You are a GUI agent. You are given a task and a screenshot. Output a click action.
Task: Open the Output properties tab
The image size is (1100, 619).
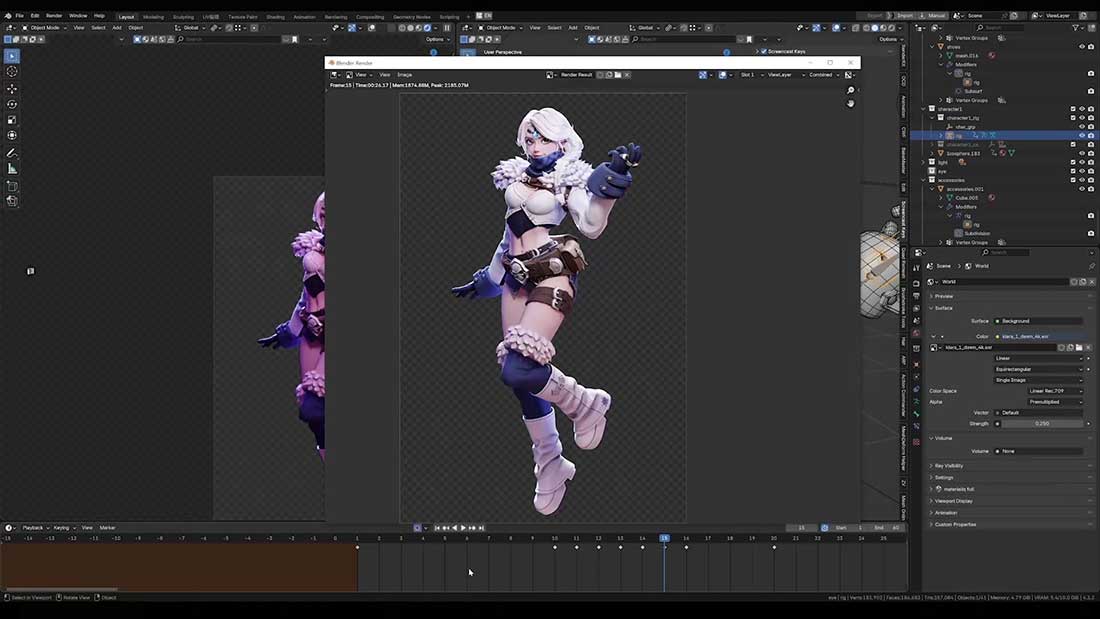[x=916, y=296]
